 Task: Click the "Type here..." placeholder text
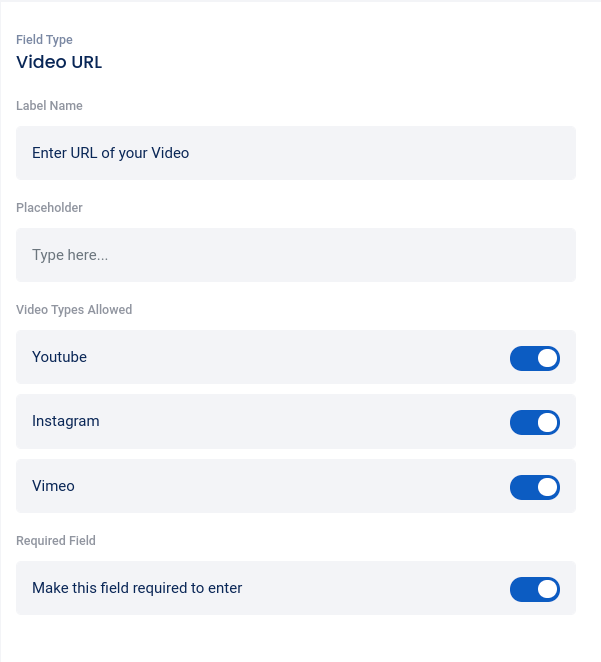[70, 255]
